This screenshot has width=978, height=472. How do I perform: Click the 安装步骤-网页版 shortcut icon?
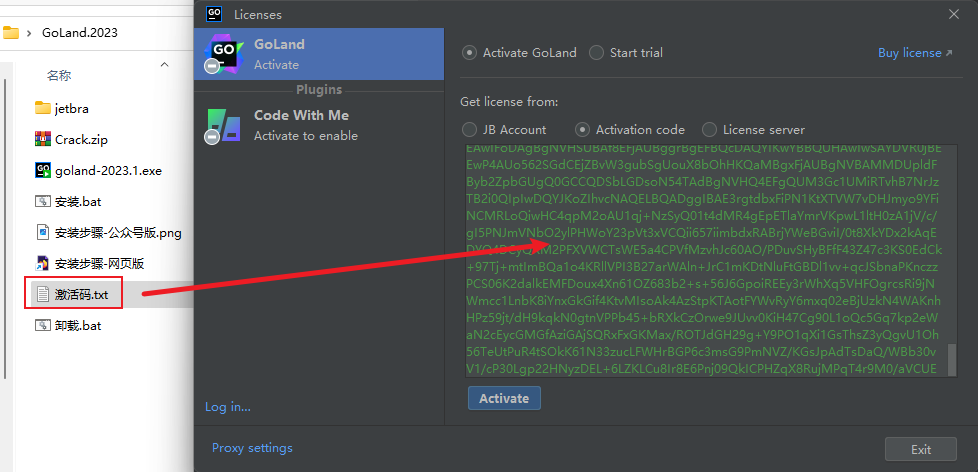click(x=42, y=263)
